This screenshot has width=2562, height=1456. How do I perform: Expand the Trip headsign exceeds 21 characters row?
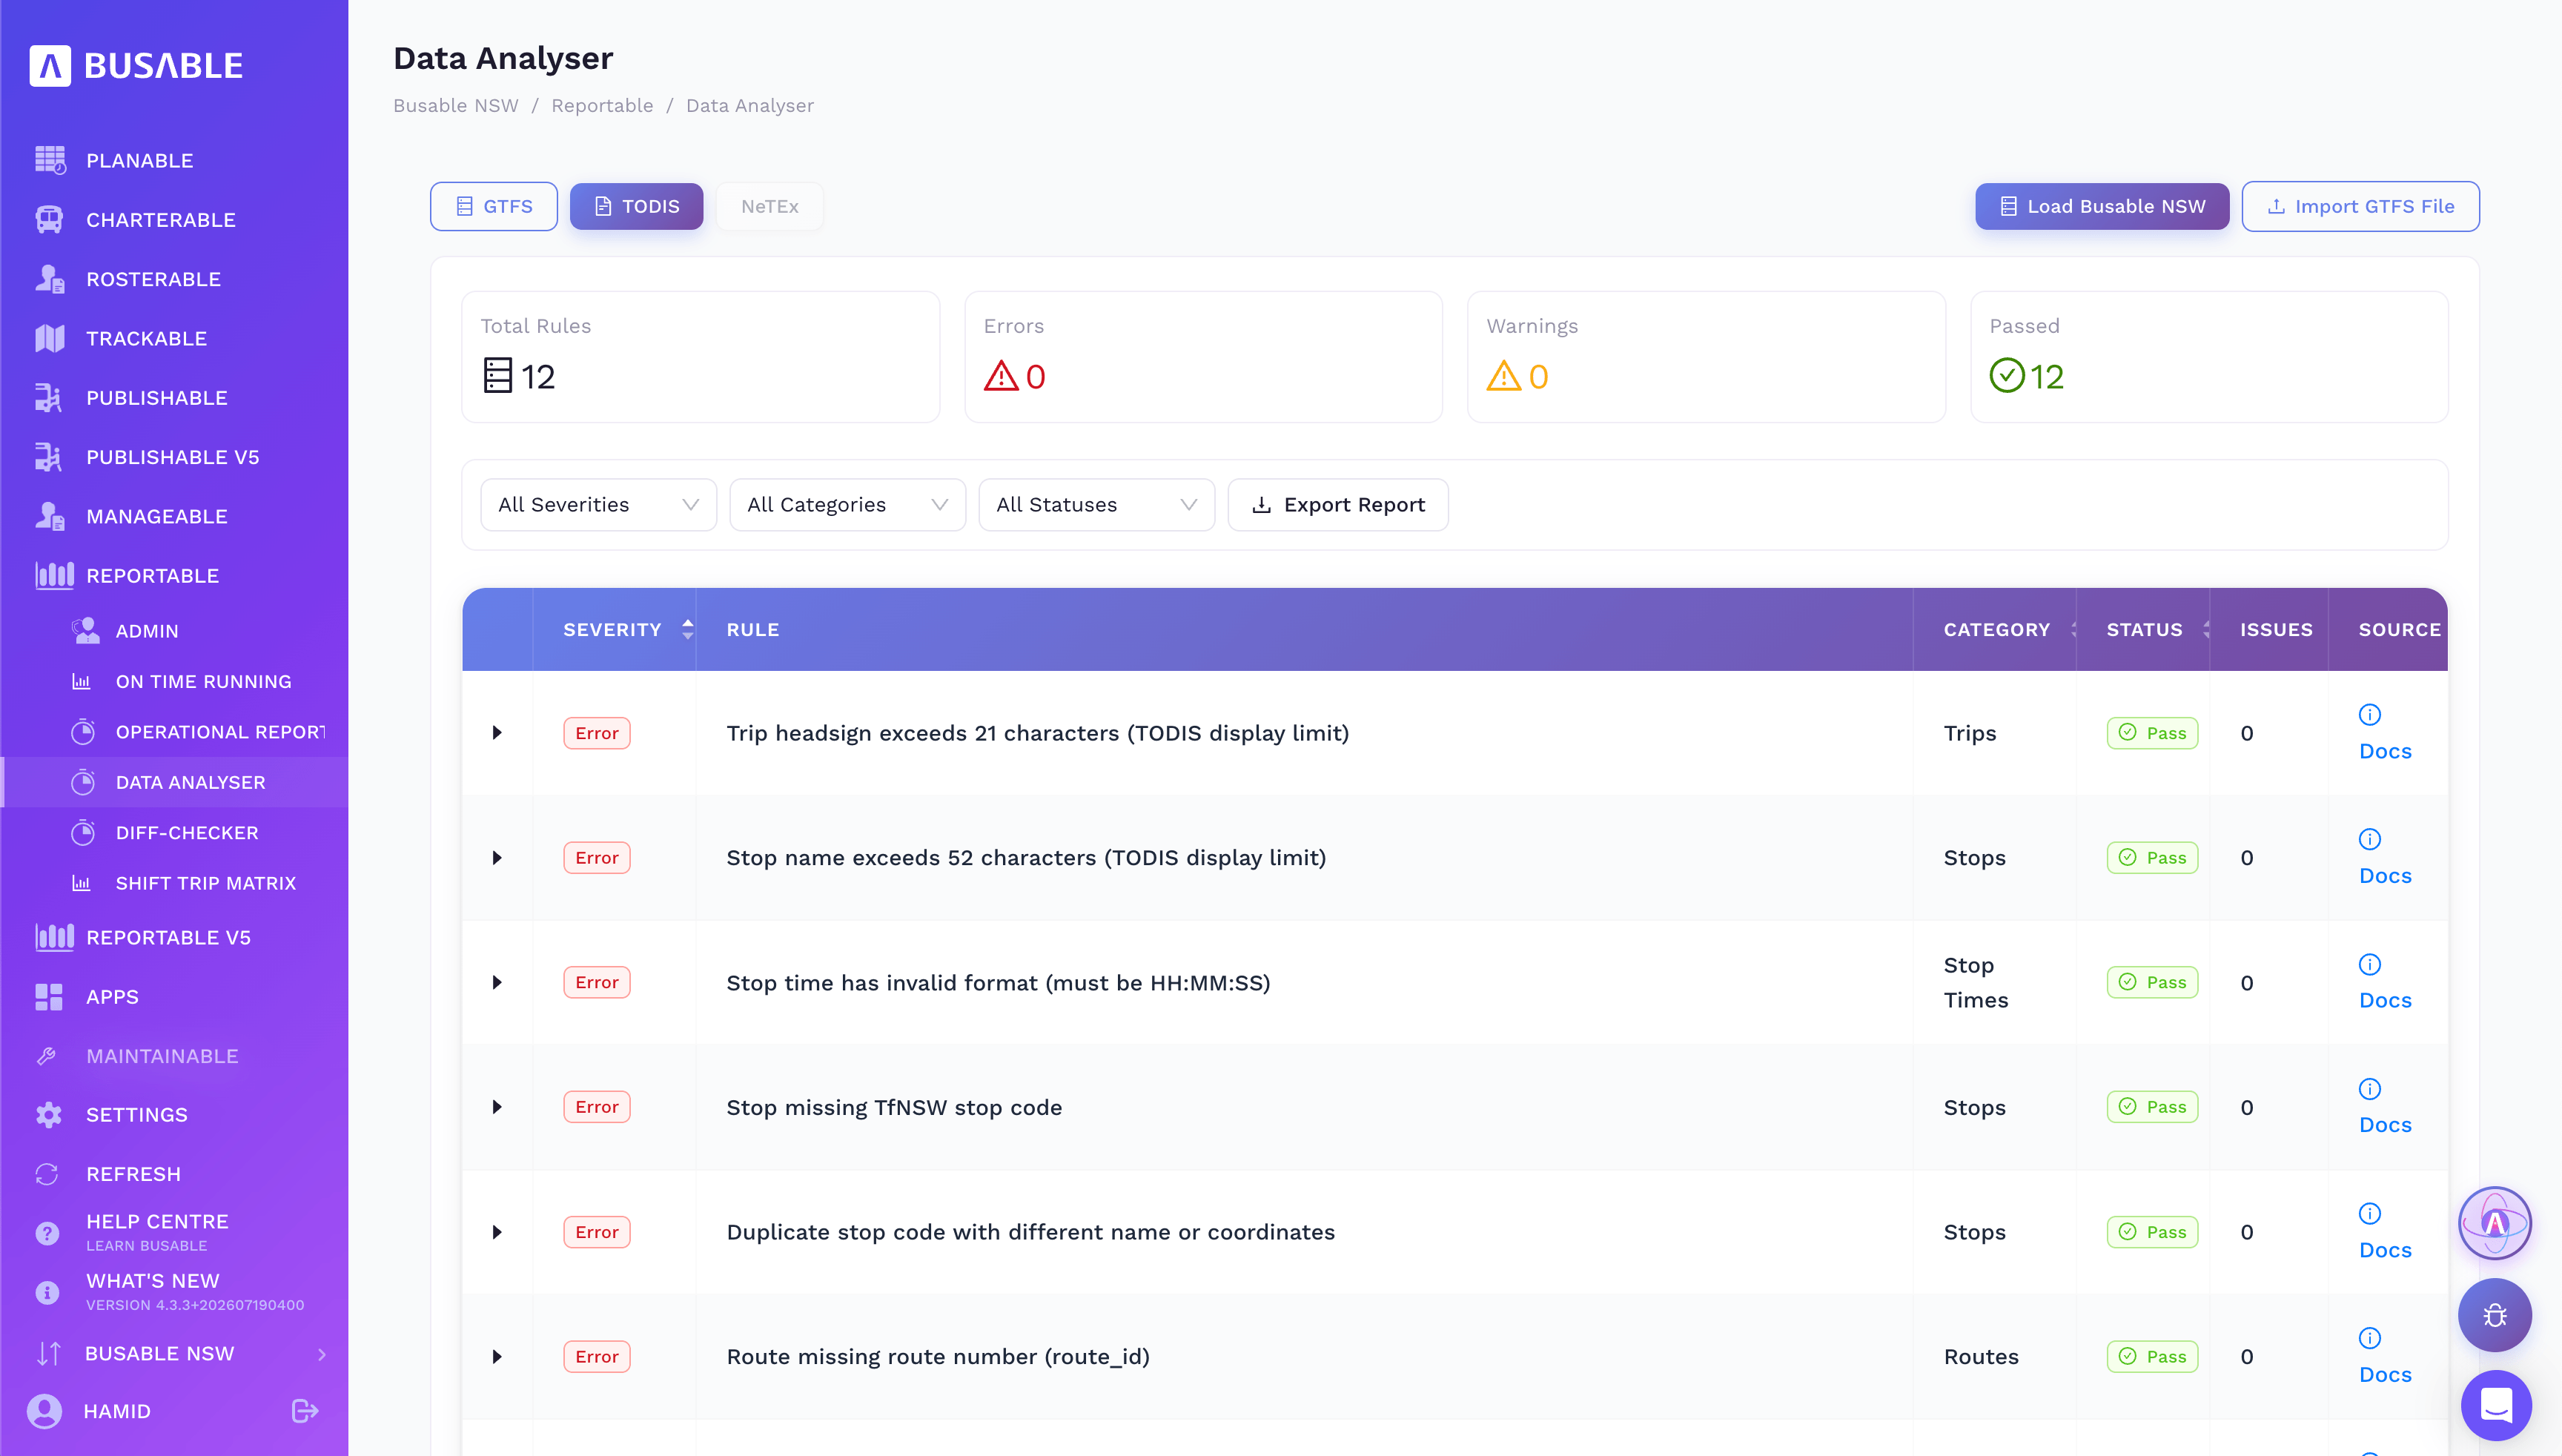(x=497, y=733)
